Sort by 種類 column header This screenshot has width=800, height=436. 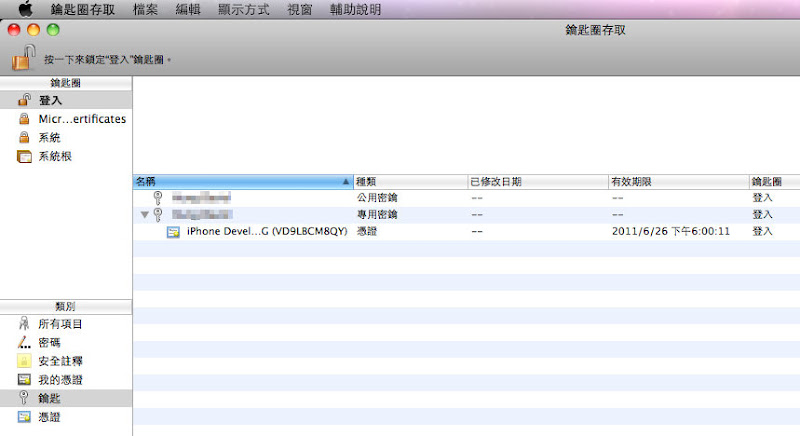pos(410,182)
